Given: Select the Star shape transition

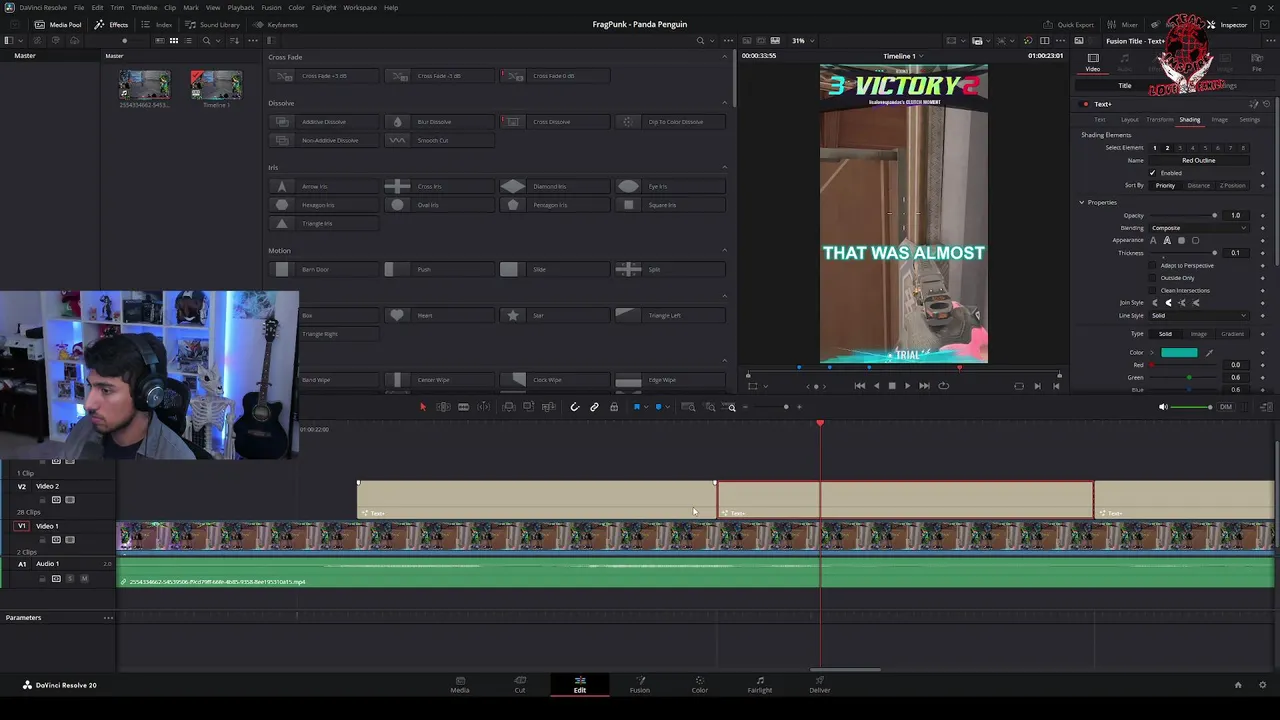Looking at the screenshot, I should (553, 316).
